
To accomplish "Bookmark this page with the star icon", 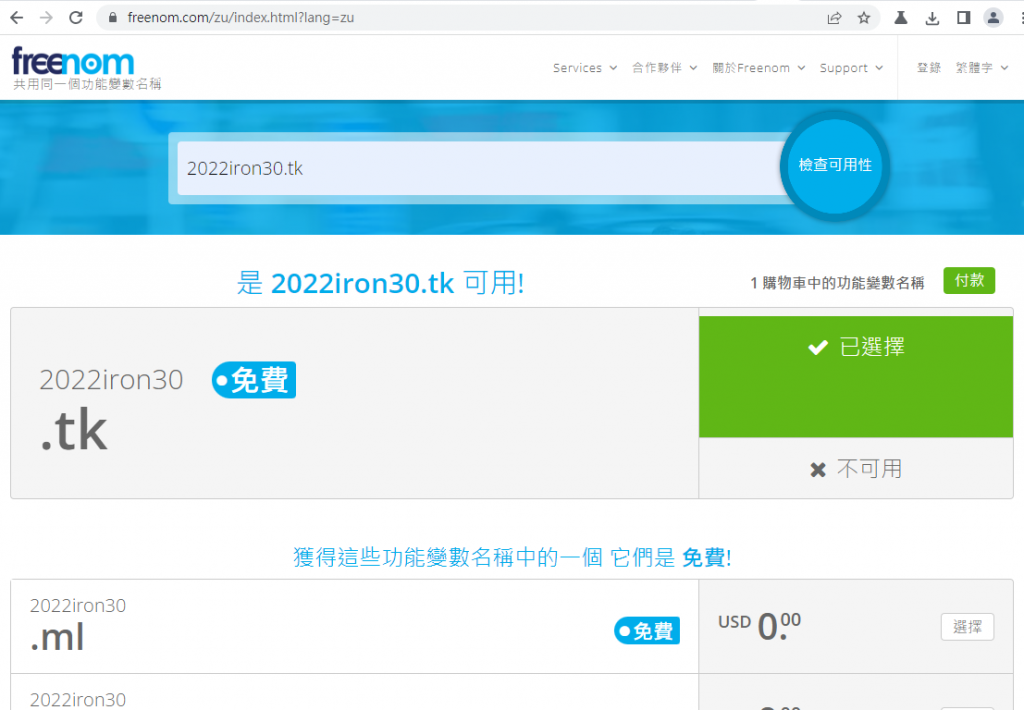I will [x=863, y=18].
